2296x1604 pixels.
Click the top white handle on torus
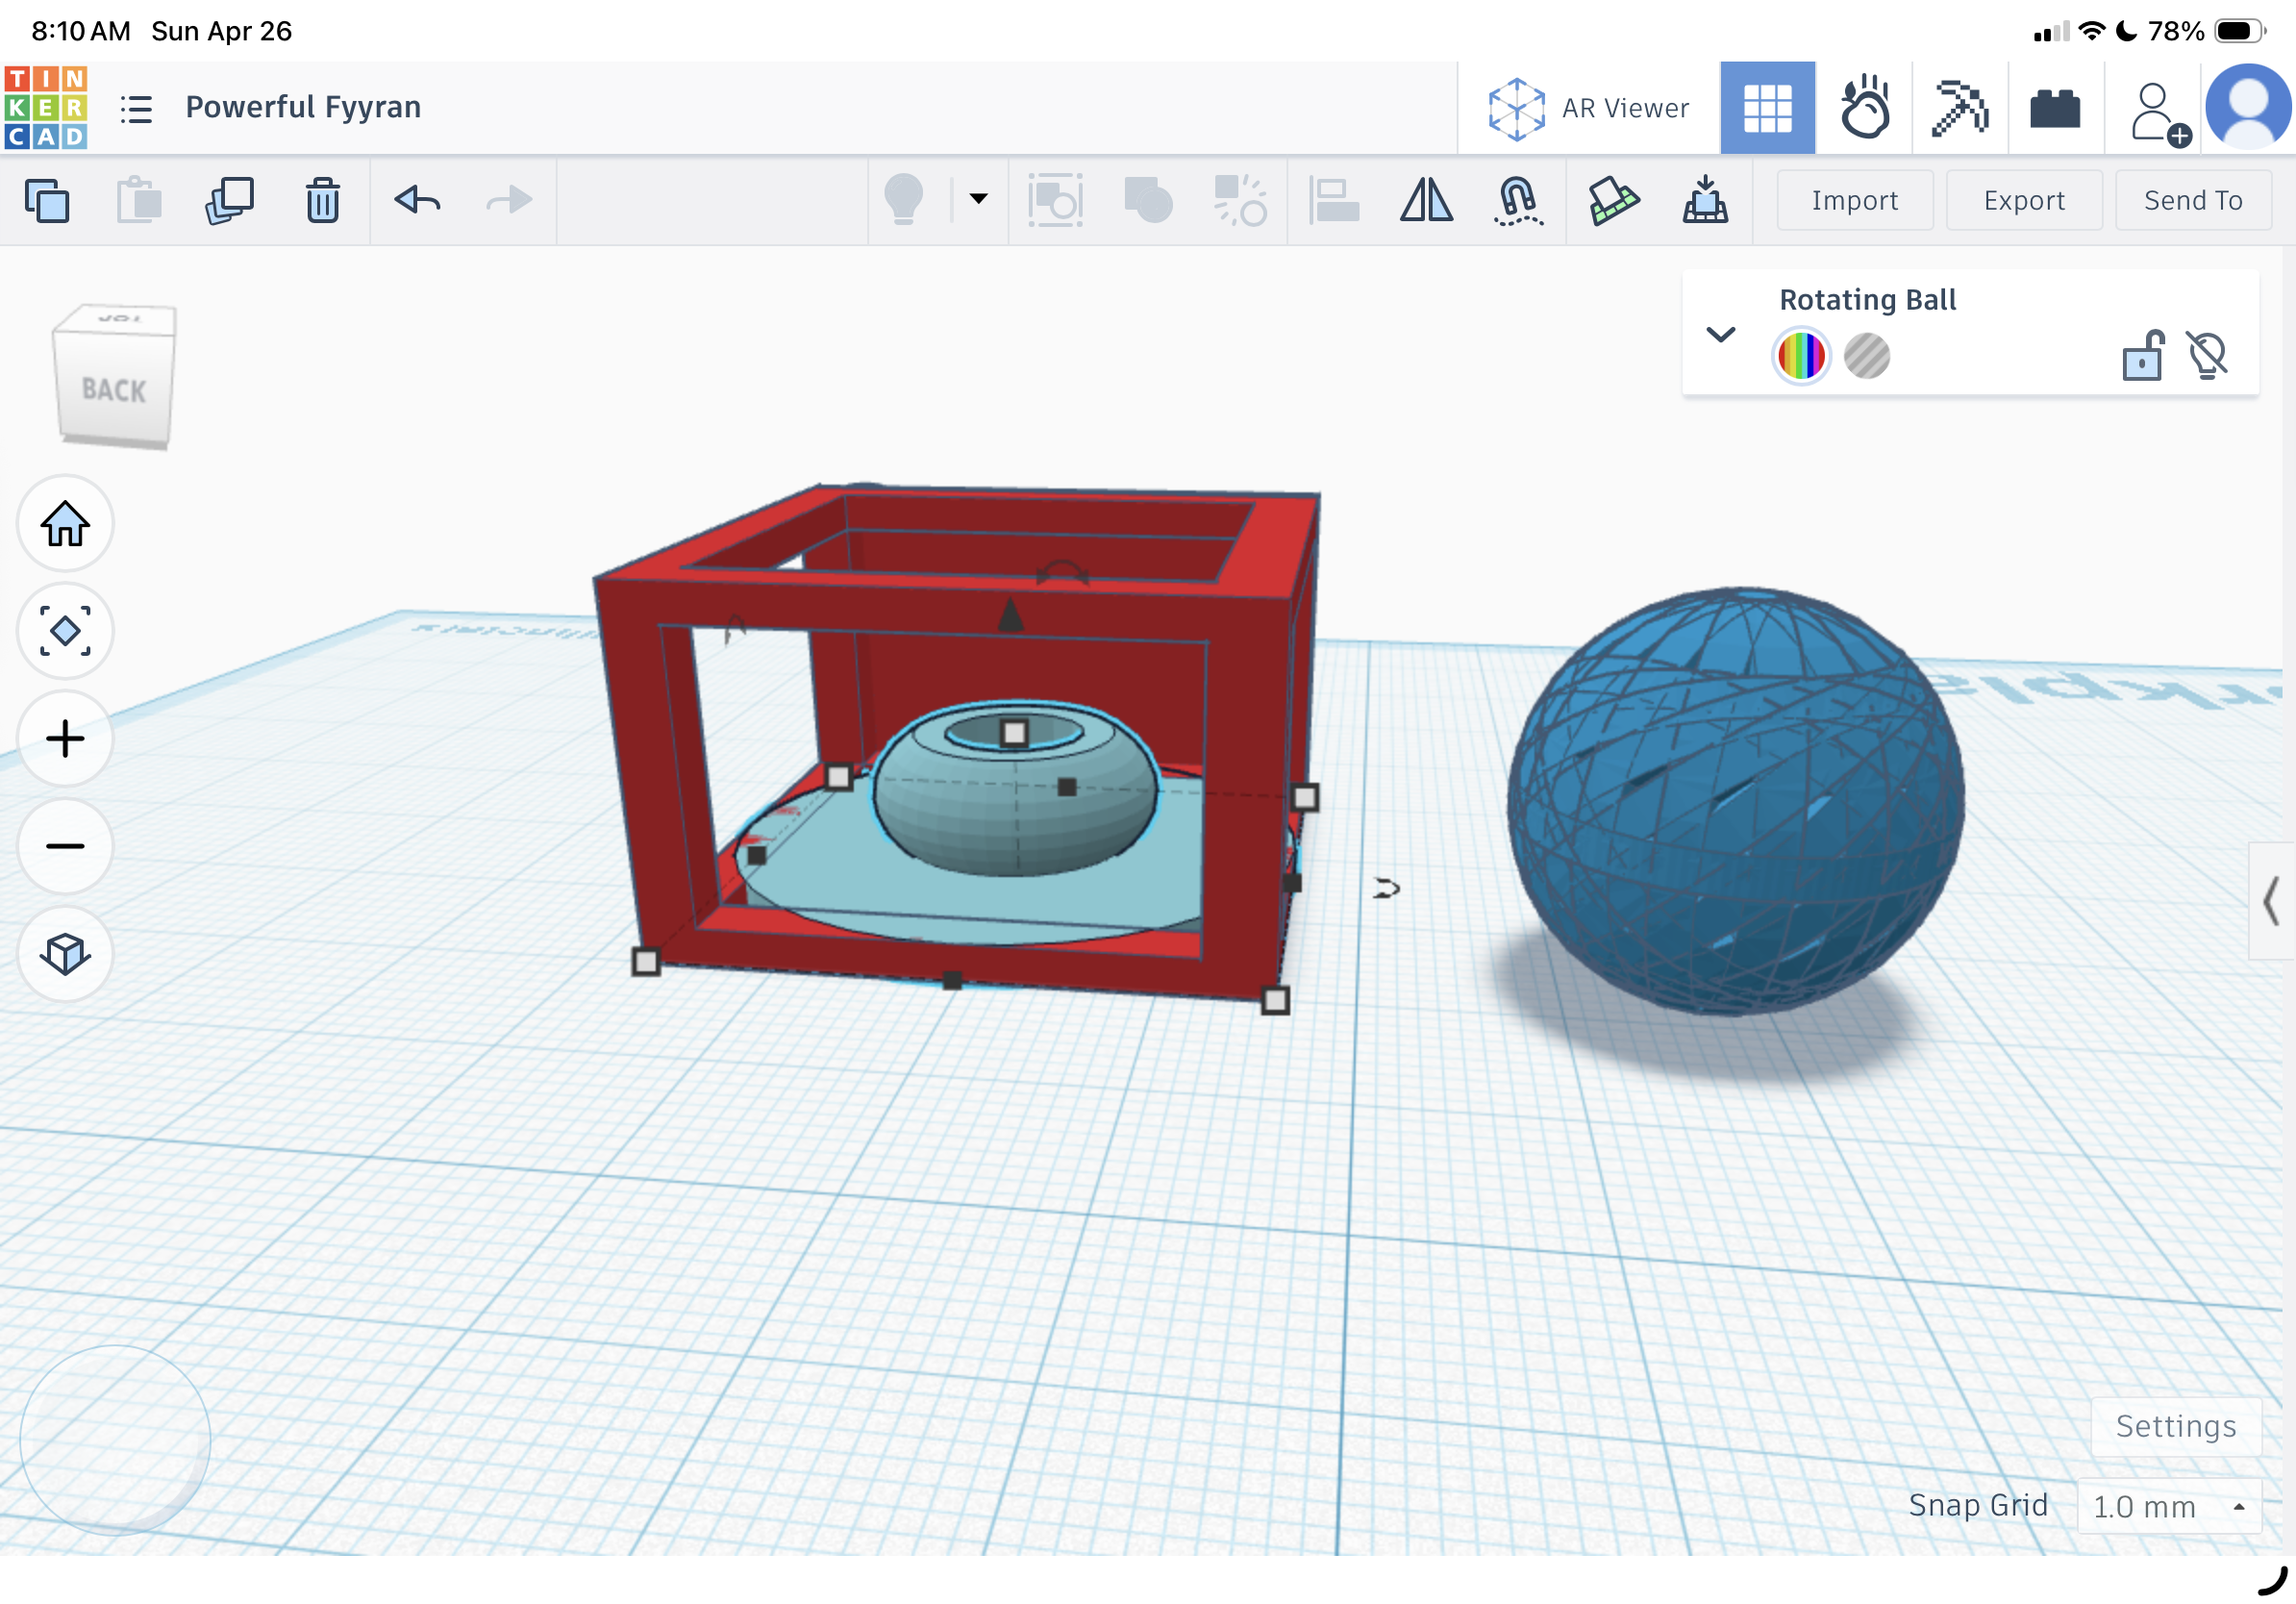pos(1014,733)
